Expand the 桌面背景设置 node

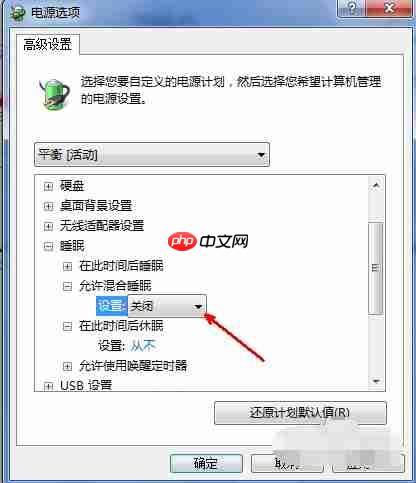(x=48, y=206)
